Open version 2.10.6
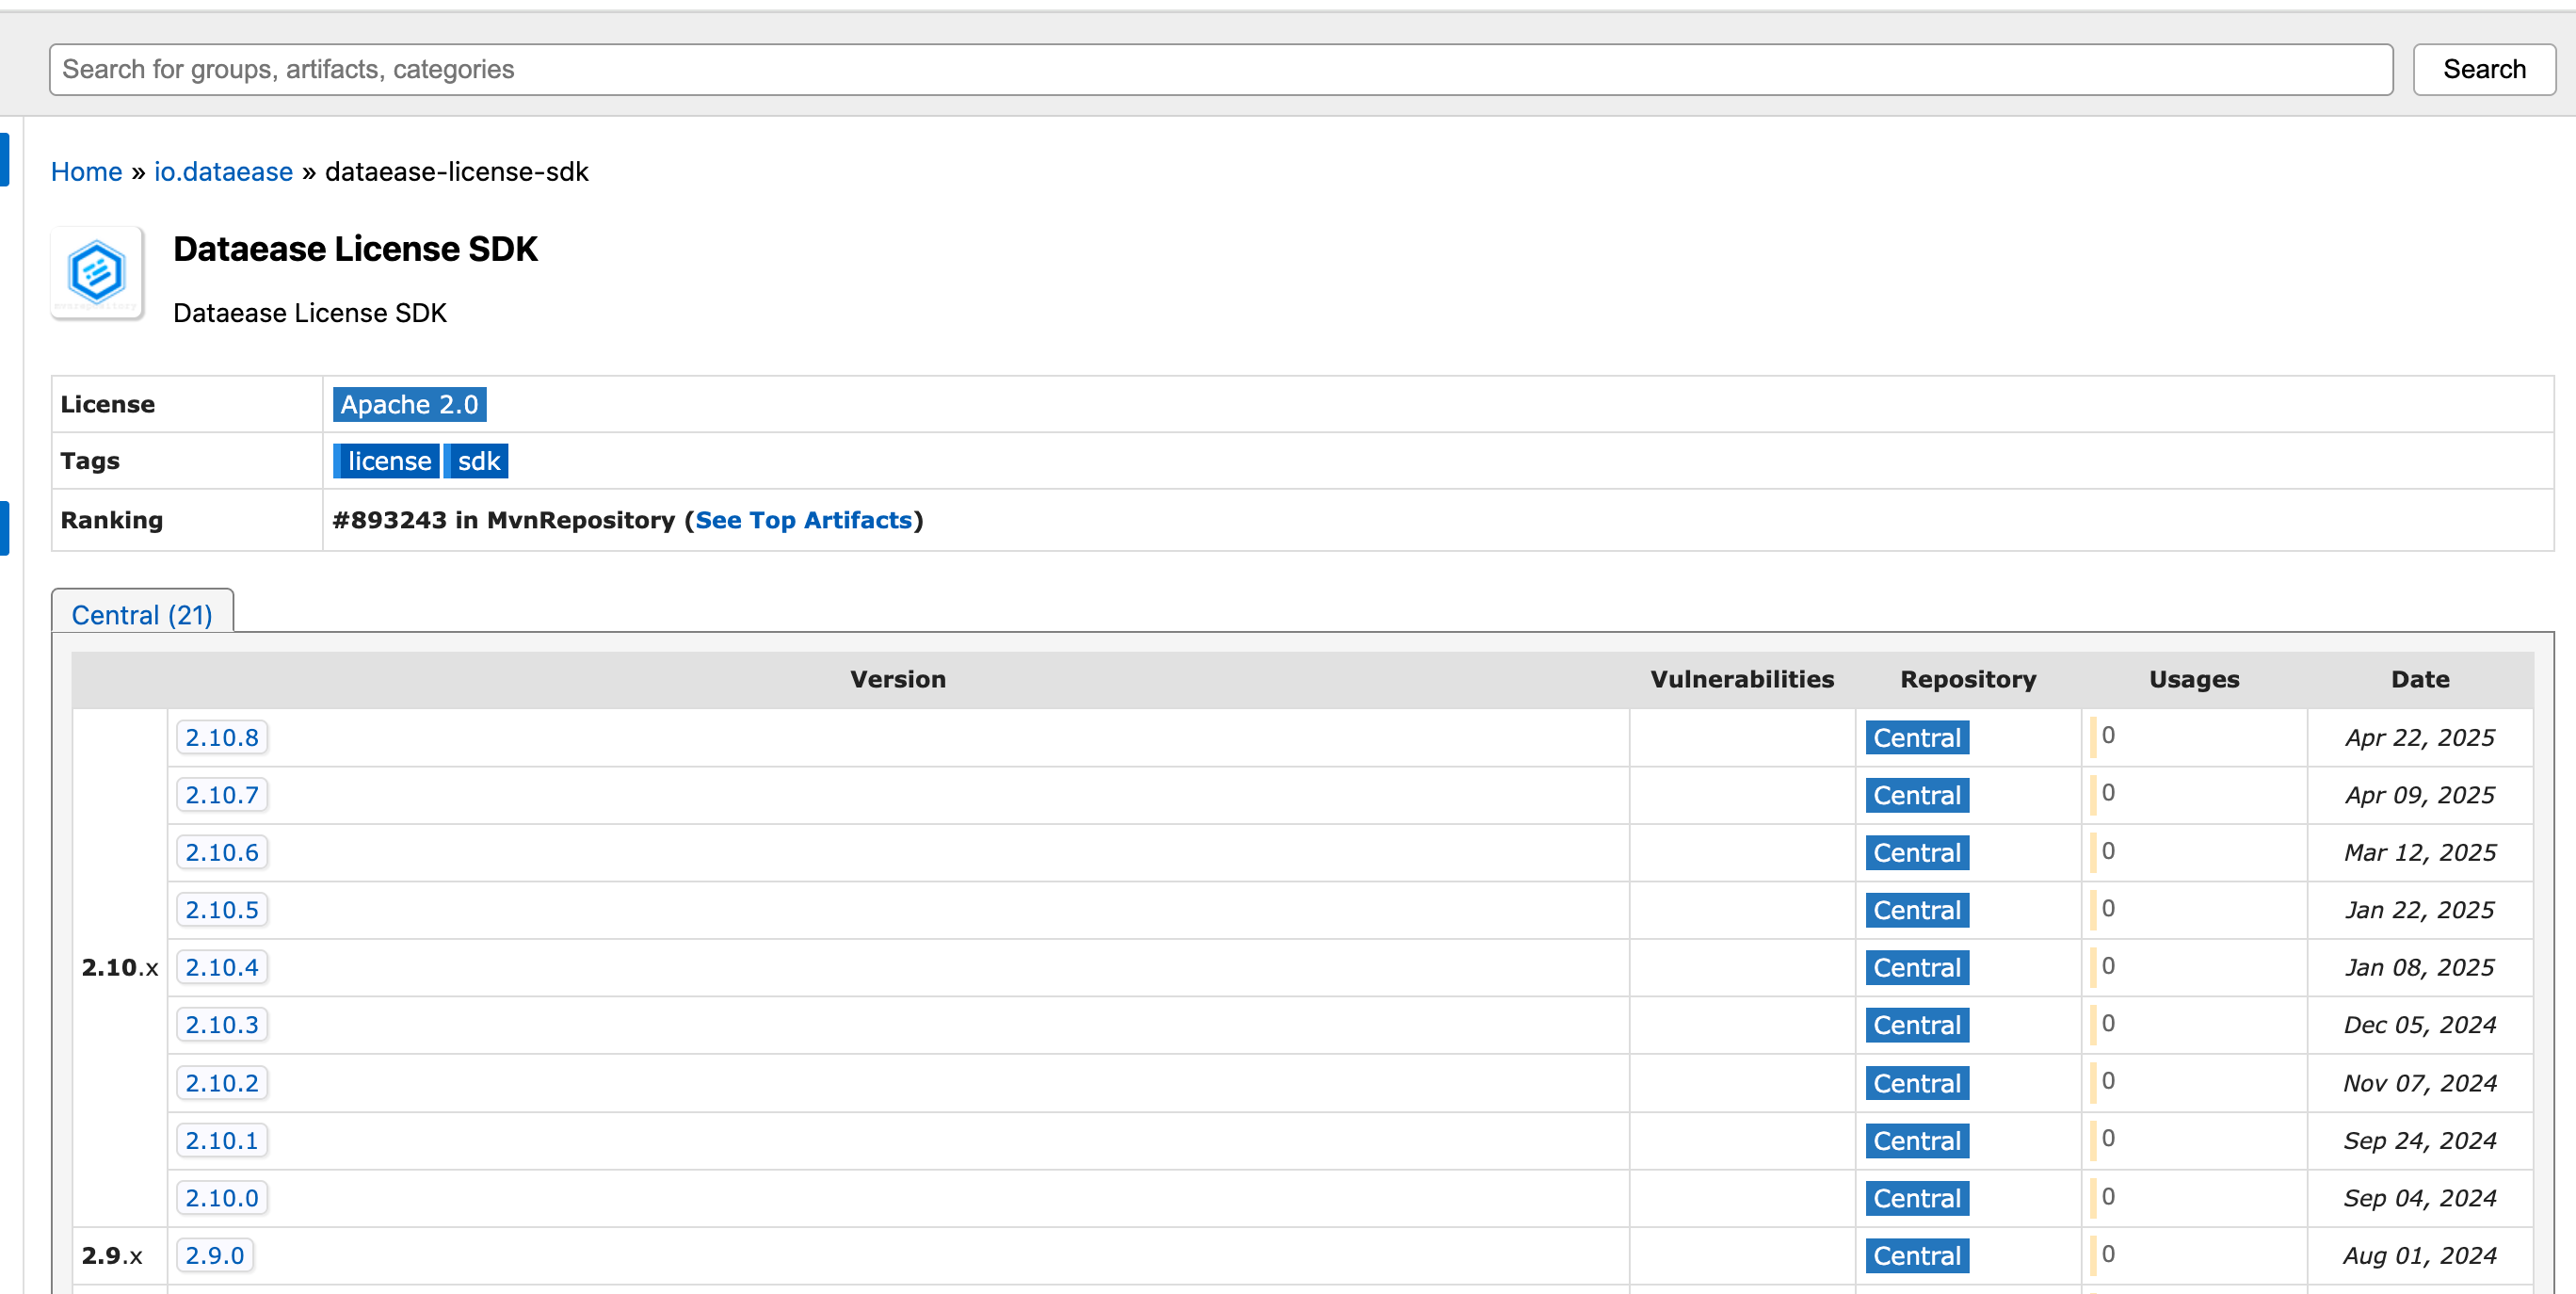Viewport: 2576px width, 1294px height. point(222,852)
